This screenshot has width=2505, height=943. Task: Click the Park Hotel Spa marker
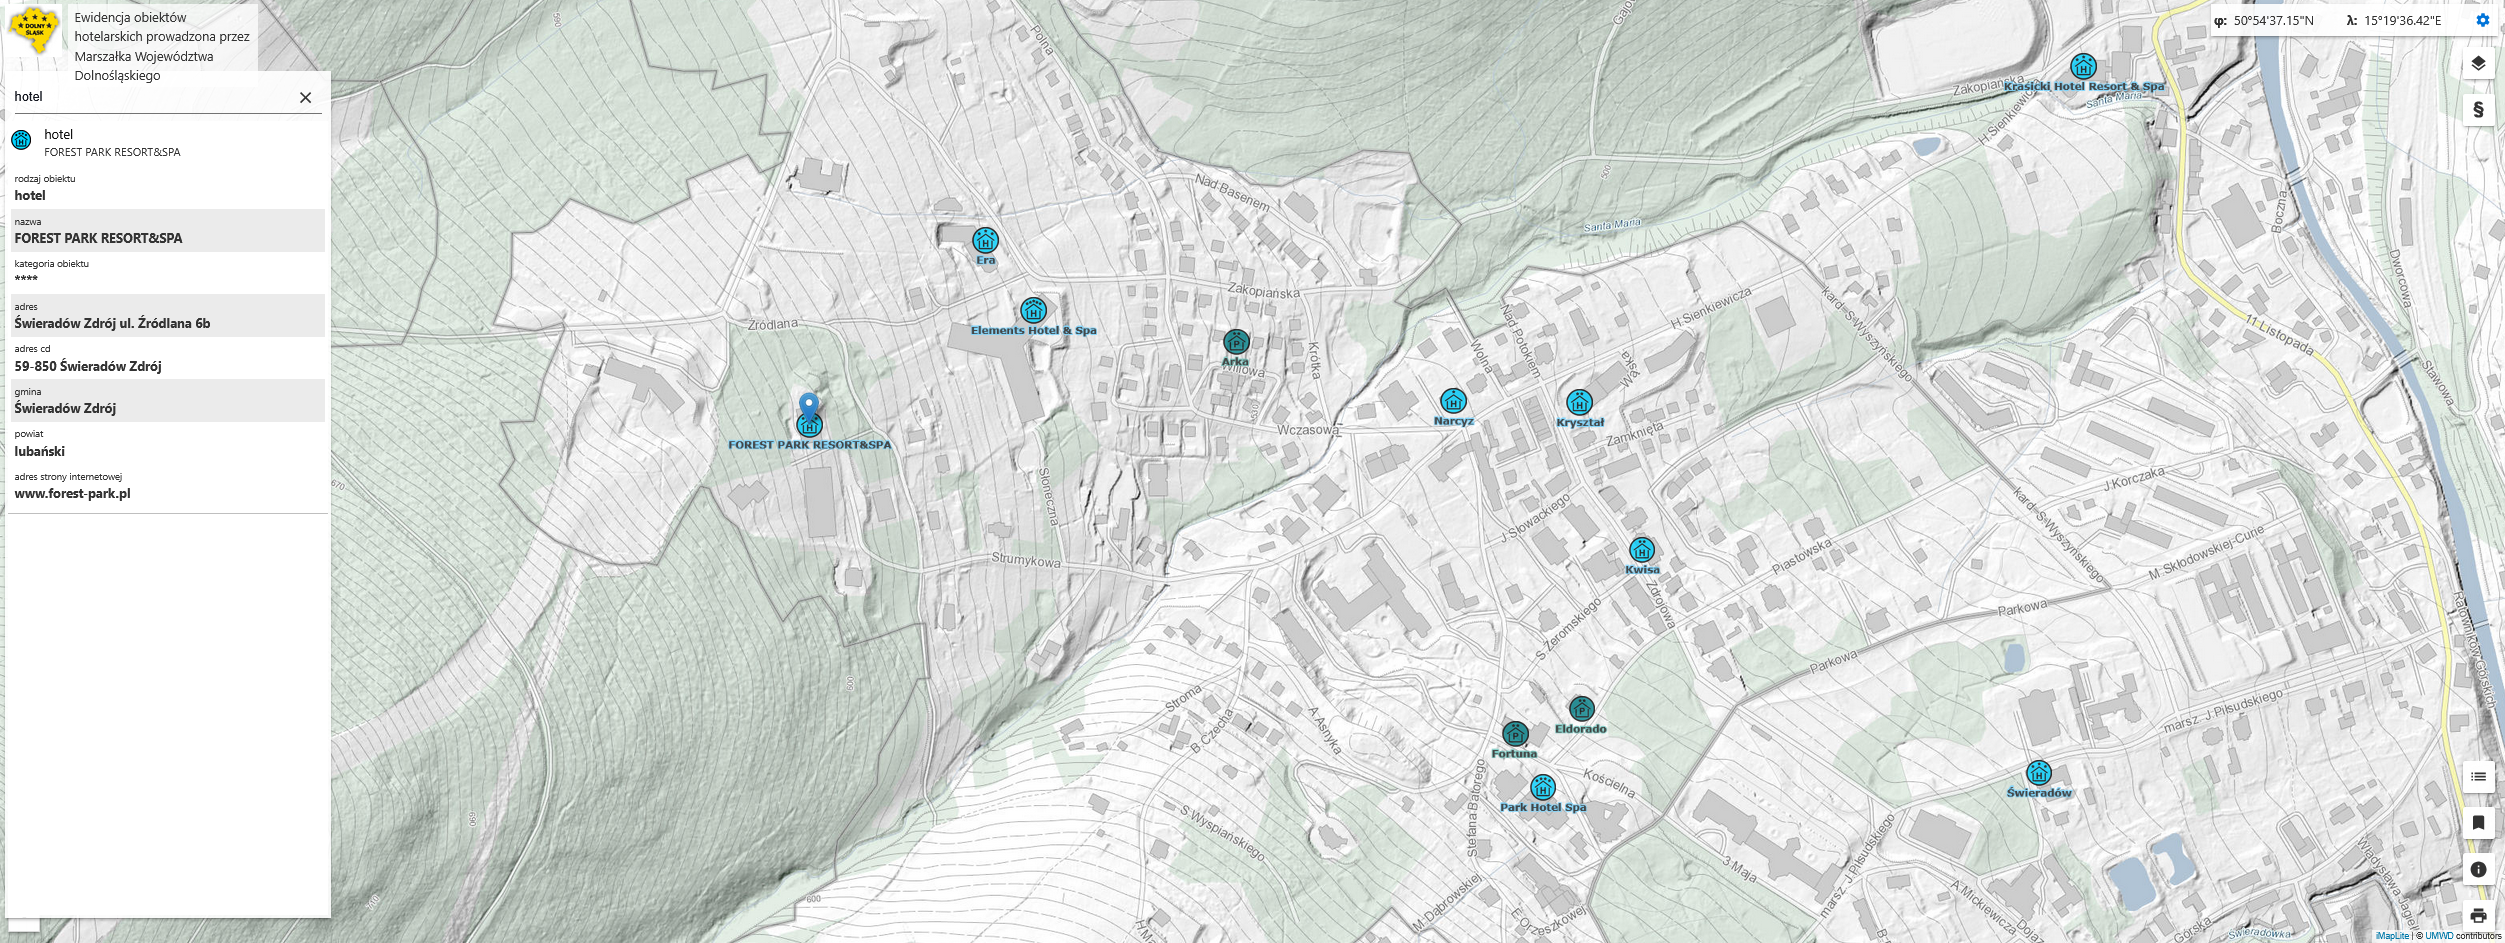point(1543,787)
